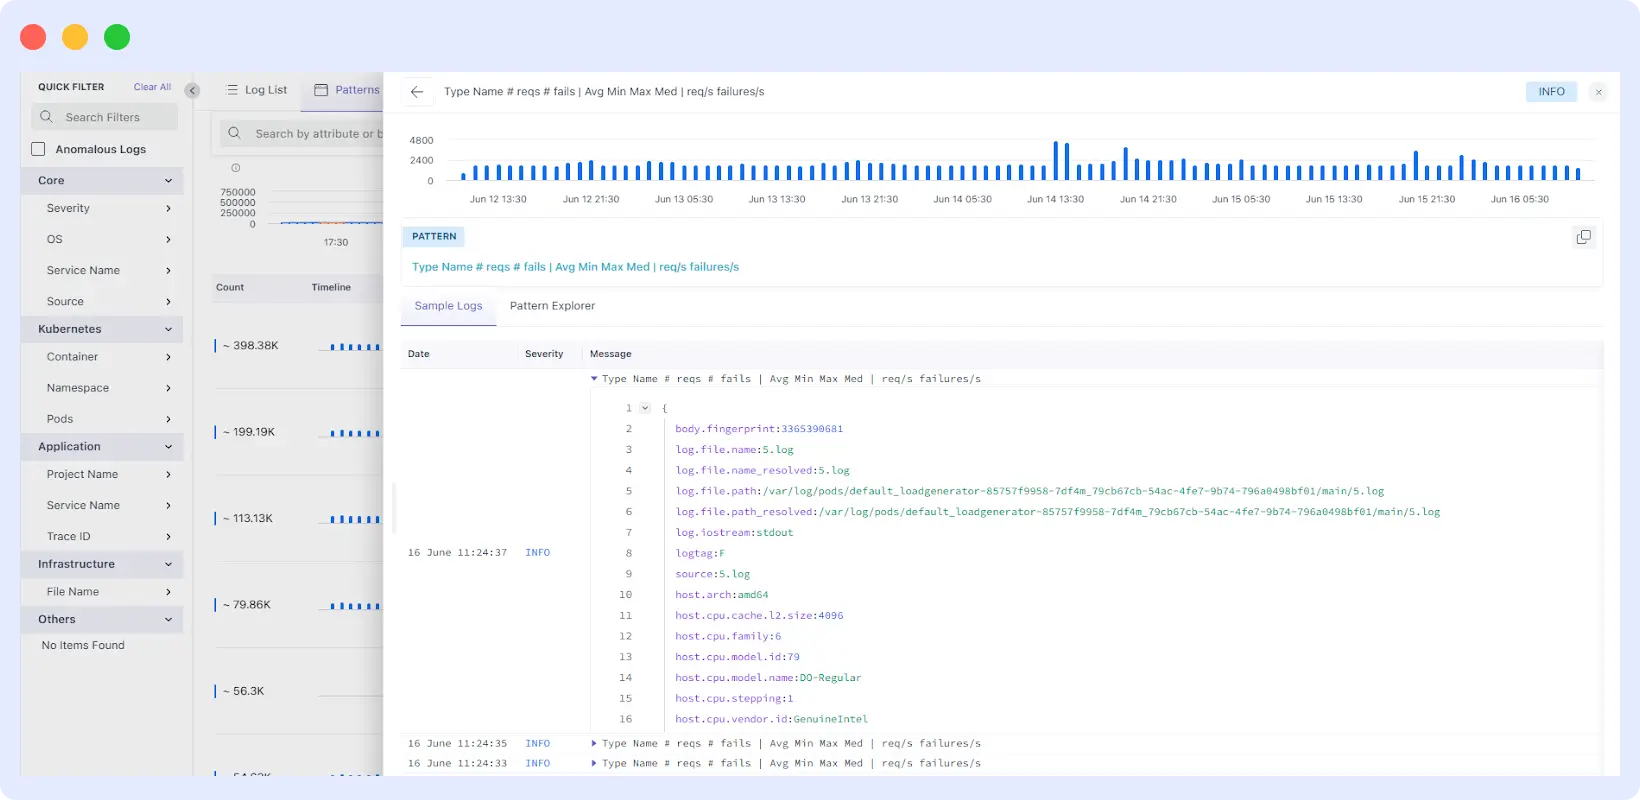Collapse the Application section
This screenshot has width=1640, height=800.
pos(168,447)
